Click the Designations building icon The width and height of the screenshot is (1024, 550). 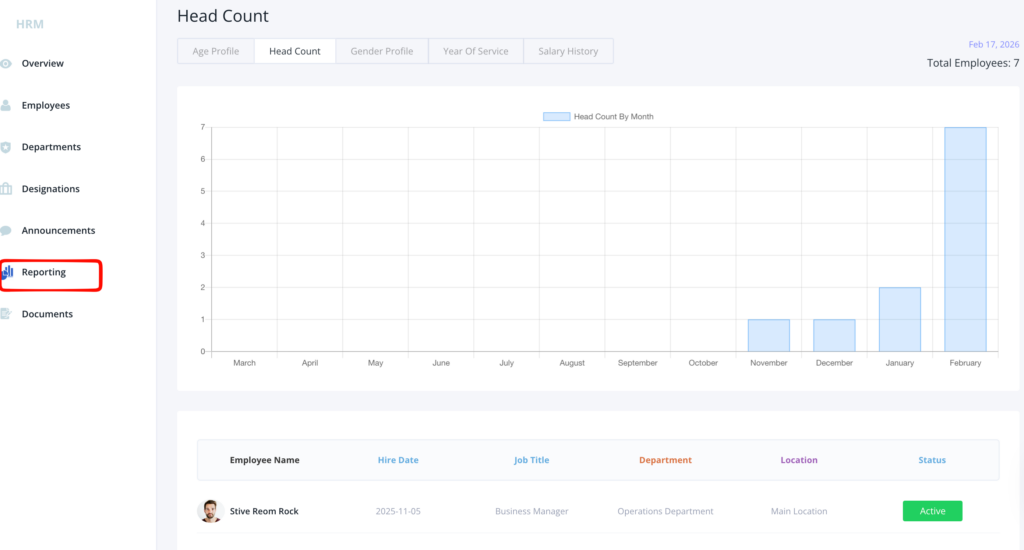(x=6, y=189)
